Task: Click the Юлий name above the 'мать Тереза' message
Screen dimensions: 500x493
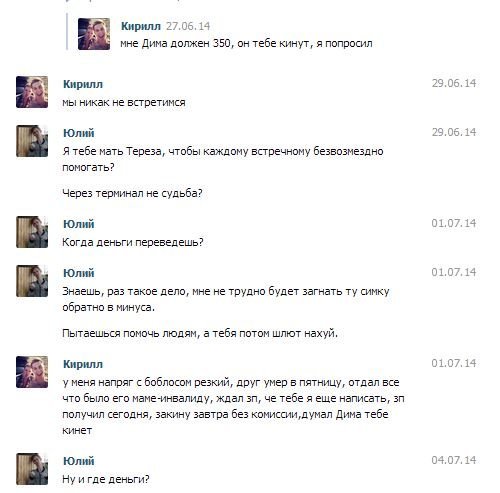Action: [x=79, y=133]
